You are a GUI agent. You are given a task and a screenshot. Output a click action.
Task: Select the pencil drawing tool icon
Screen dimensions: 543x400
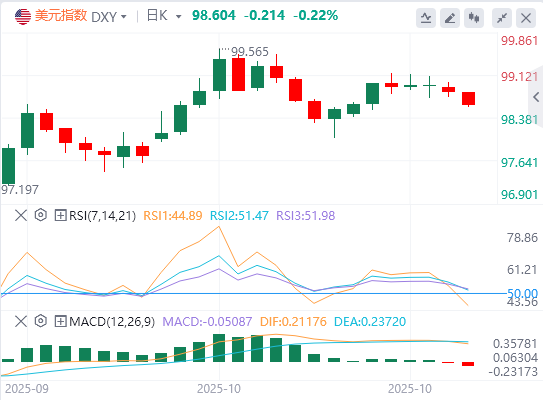(x=449, y=18)
